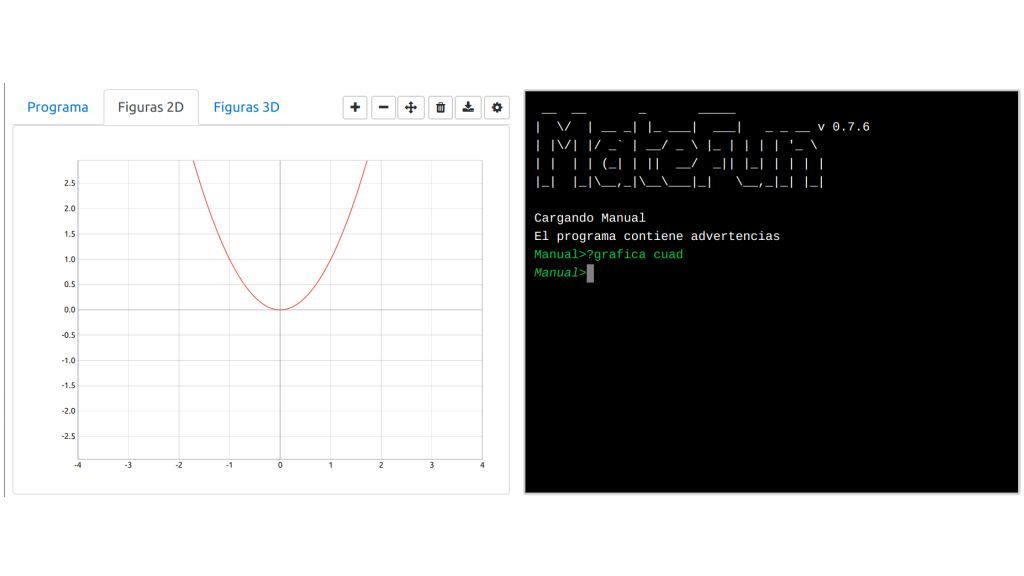
Task: Click x-axis label -2
Action: (x=179, y=466)
